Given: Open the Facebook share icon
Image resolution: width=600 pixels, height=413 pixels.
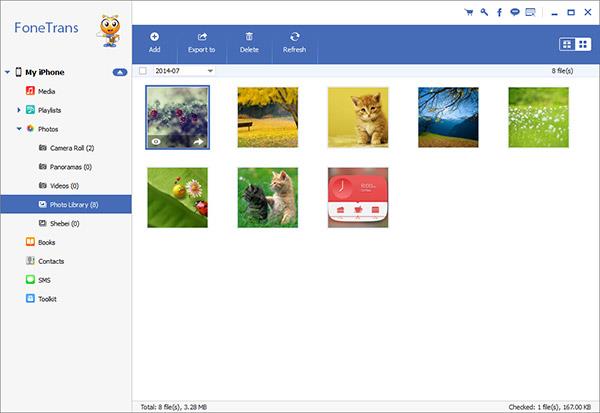Looking at the screenshot, I should coord(498,12).
